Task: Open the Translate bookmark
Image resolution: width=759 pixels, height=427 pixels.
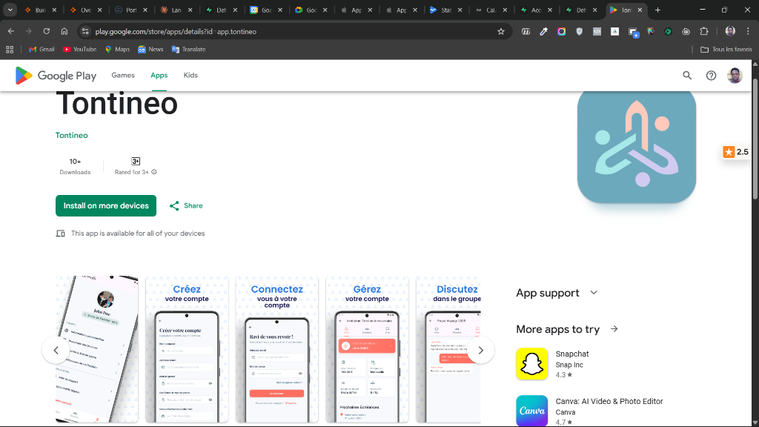Action: tap(189, 49)
